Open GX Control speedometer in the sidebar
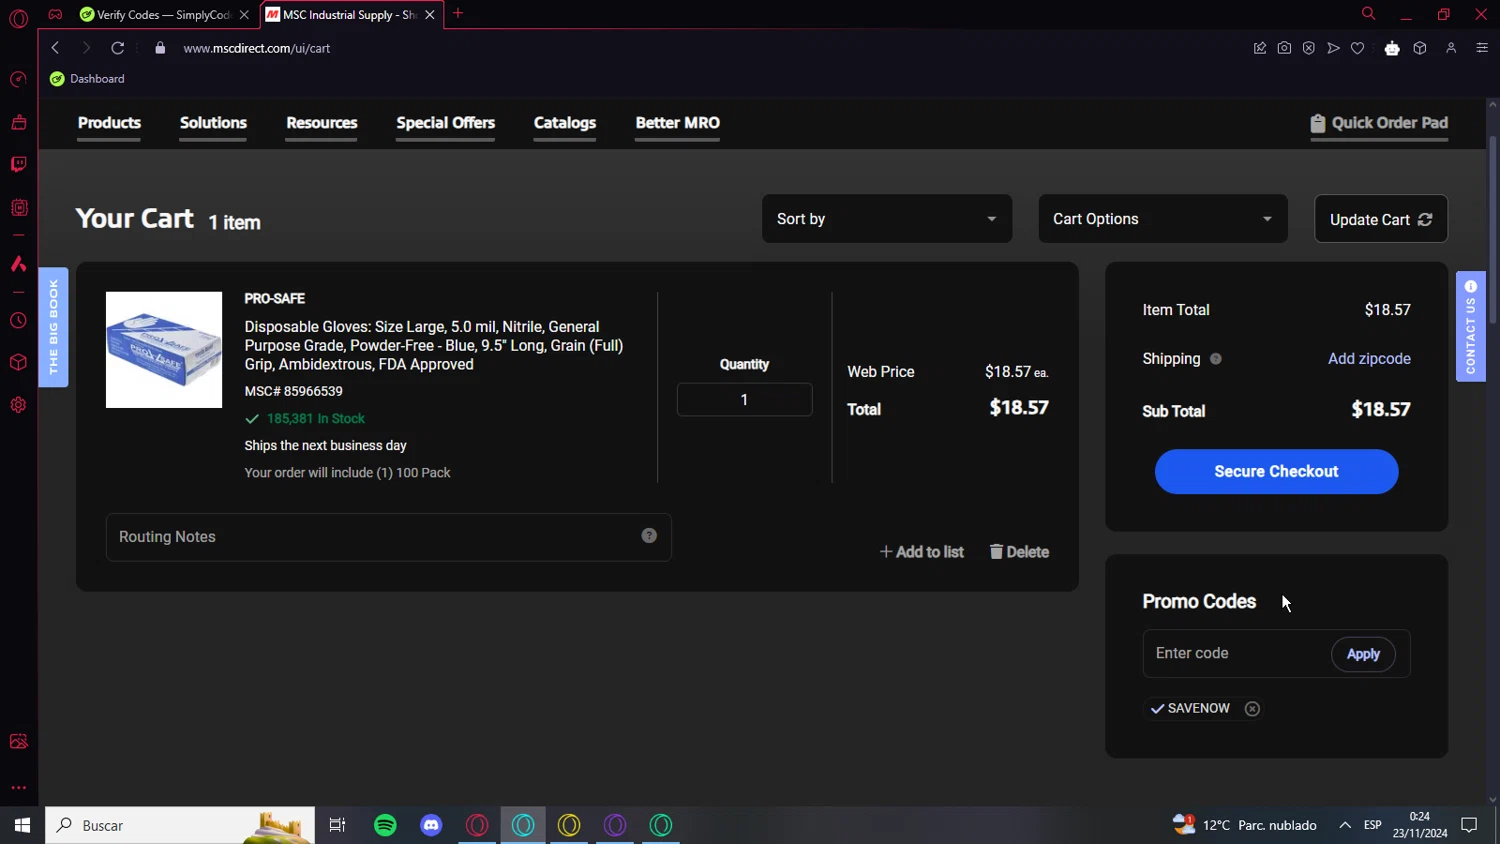This screenshot has width=1500, height=844. point(18,79)
